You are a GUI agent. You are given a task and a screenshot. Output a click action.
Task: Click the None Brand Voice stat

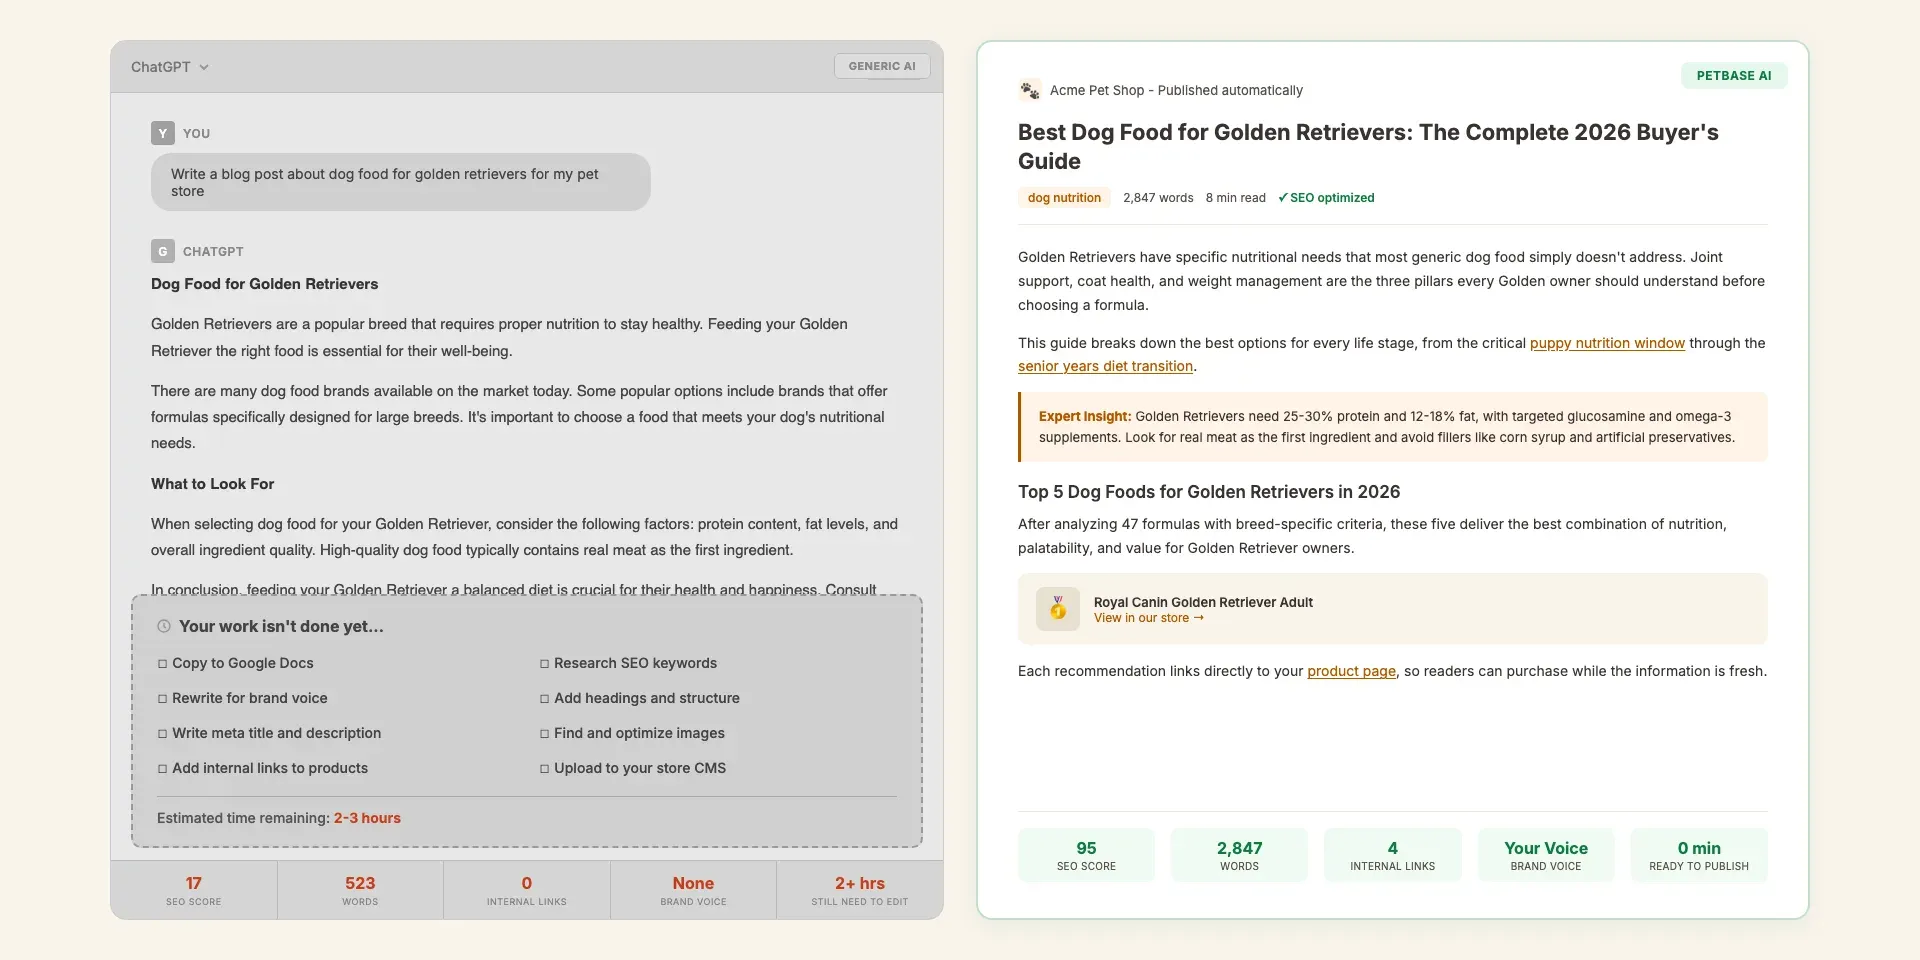click(x=693, y=890)
